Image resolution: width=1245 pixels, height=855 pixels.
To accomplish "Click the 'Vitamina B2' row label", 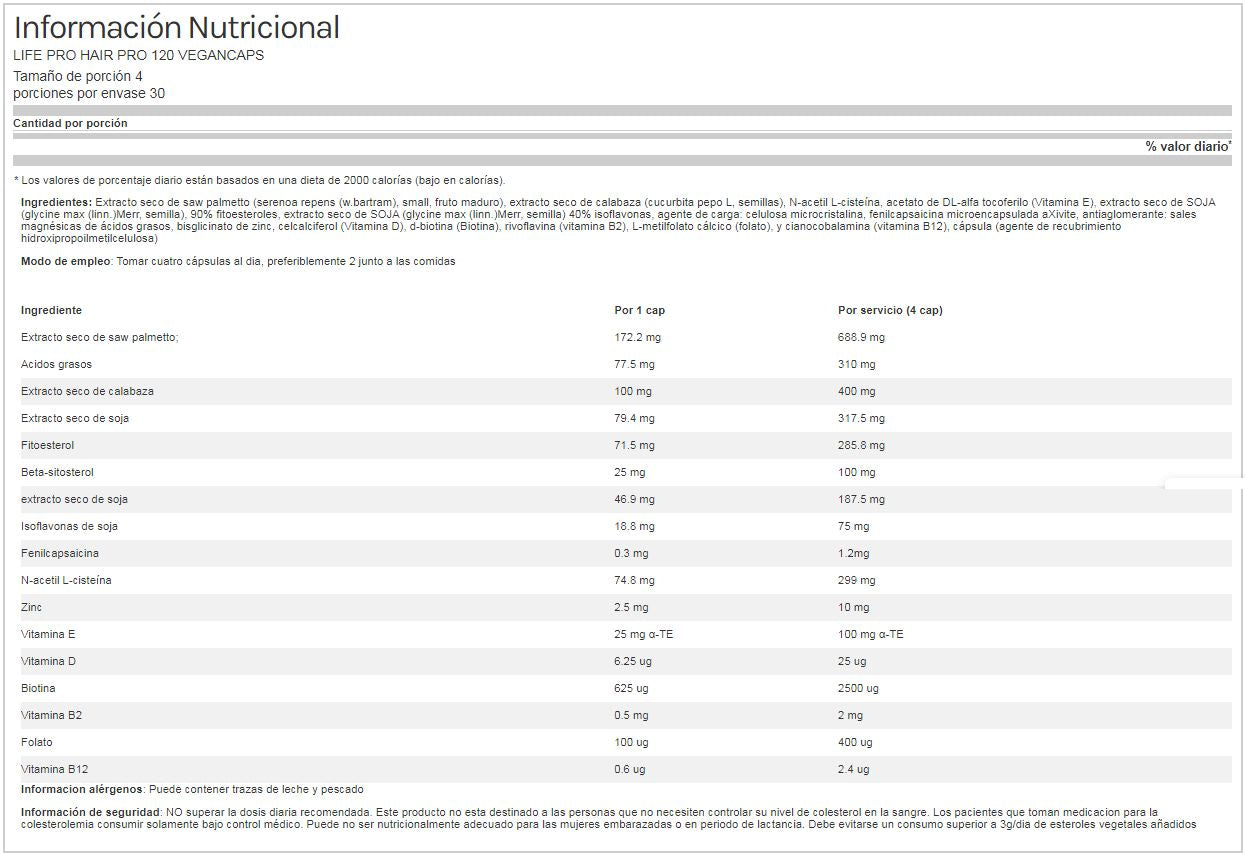I will (51, 715).
